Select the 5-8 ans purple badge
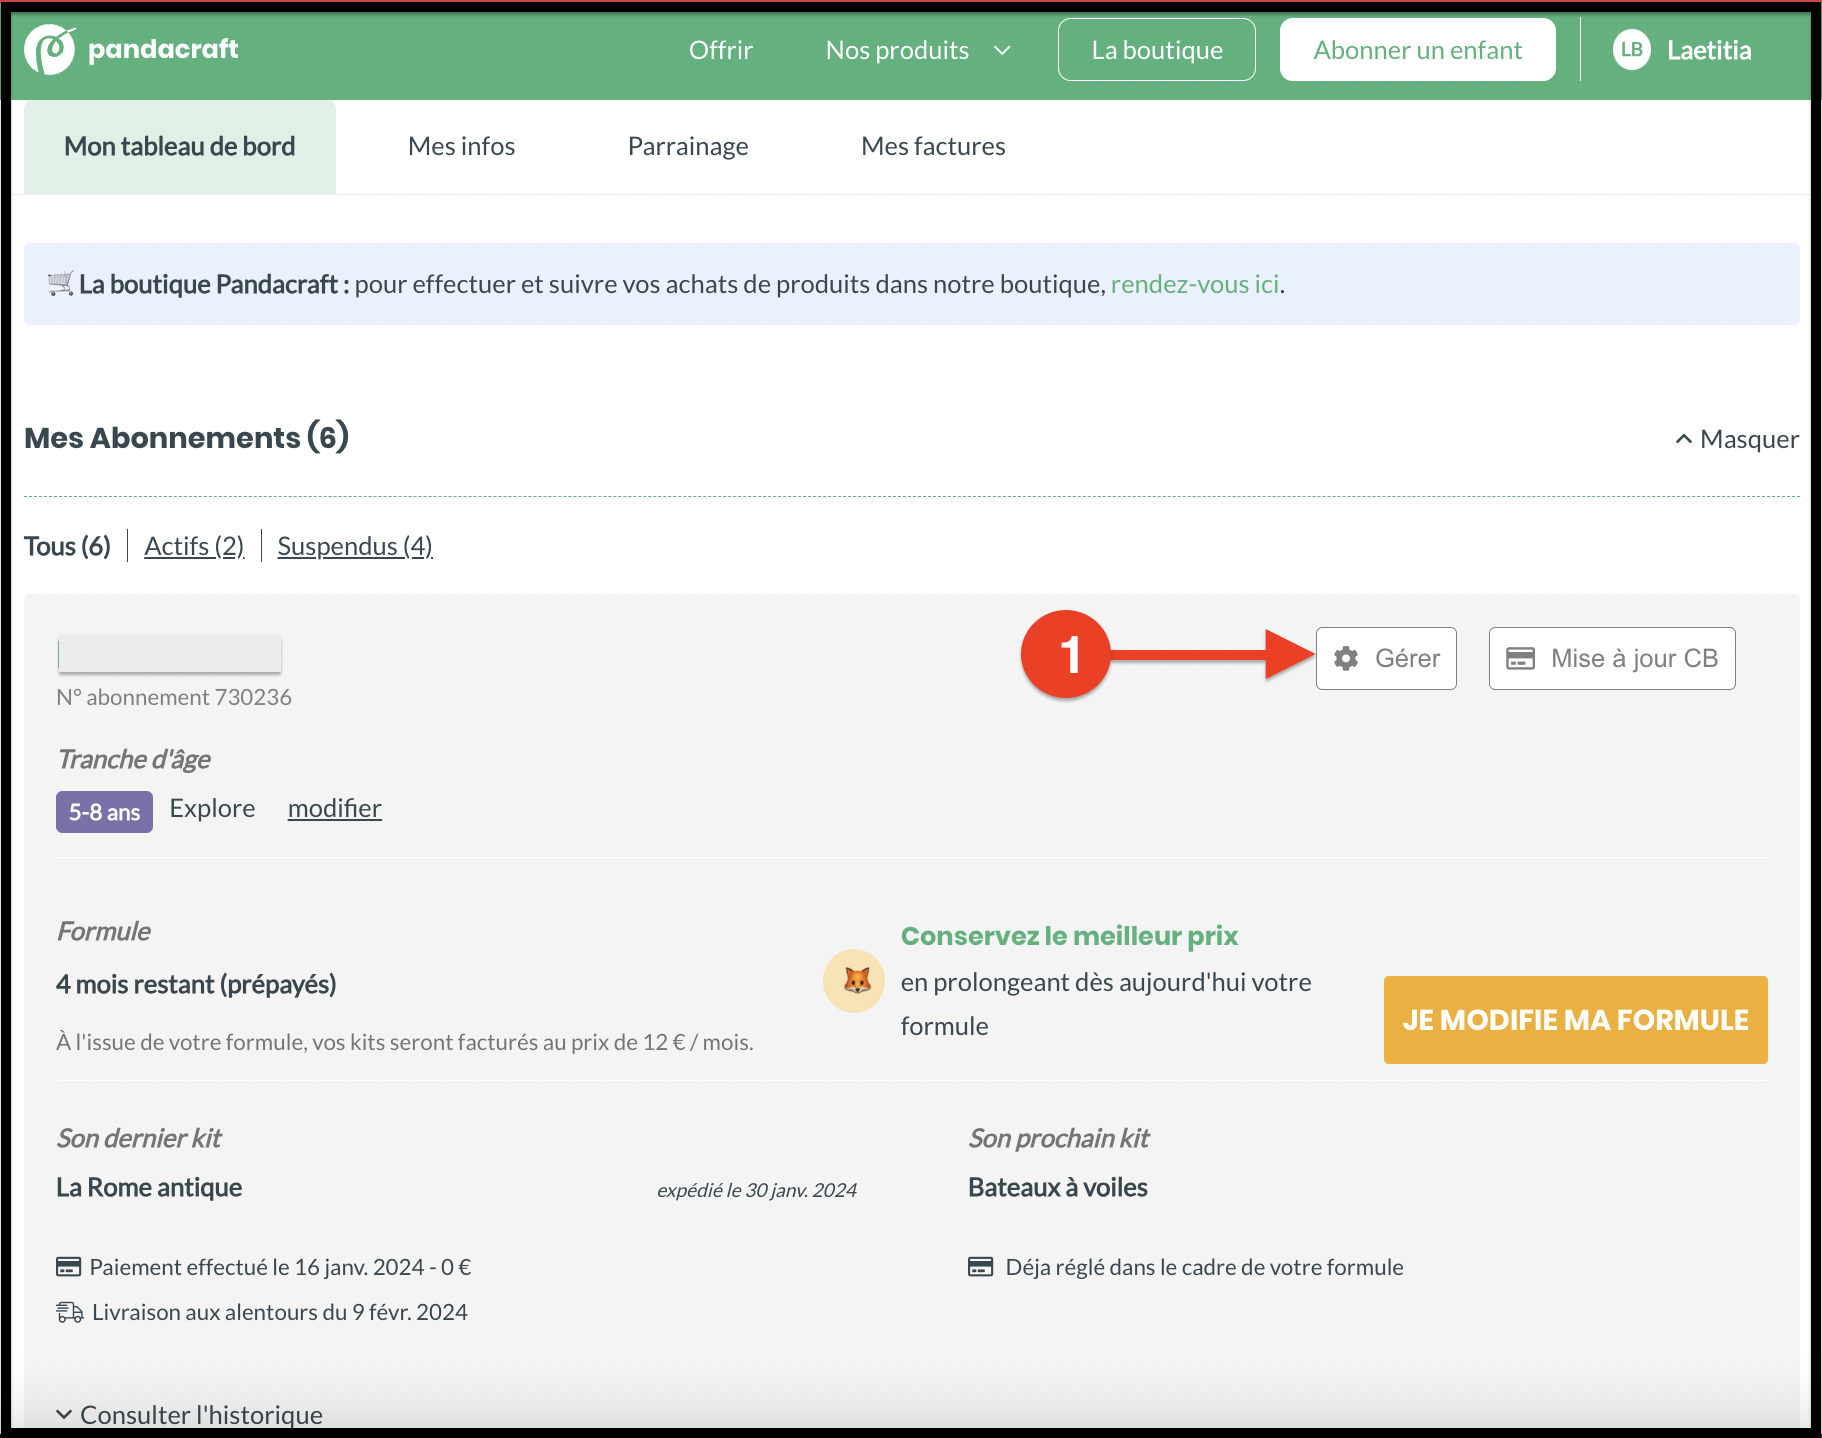This screenshot has height=1438, width=1822. pyautogui.click(x=104, y=812)
